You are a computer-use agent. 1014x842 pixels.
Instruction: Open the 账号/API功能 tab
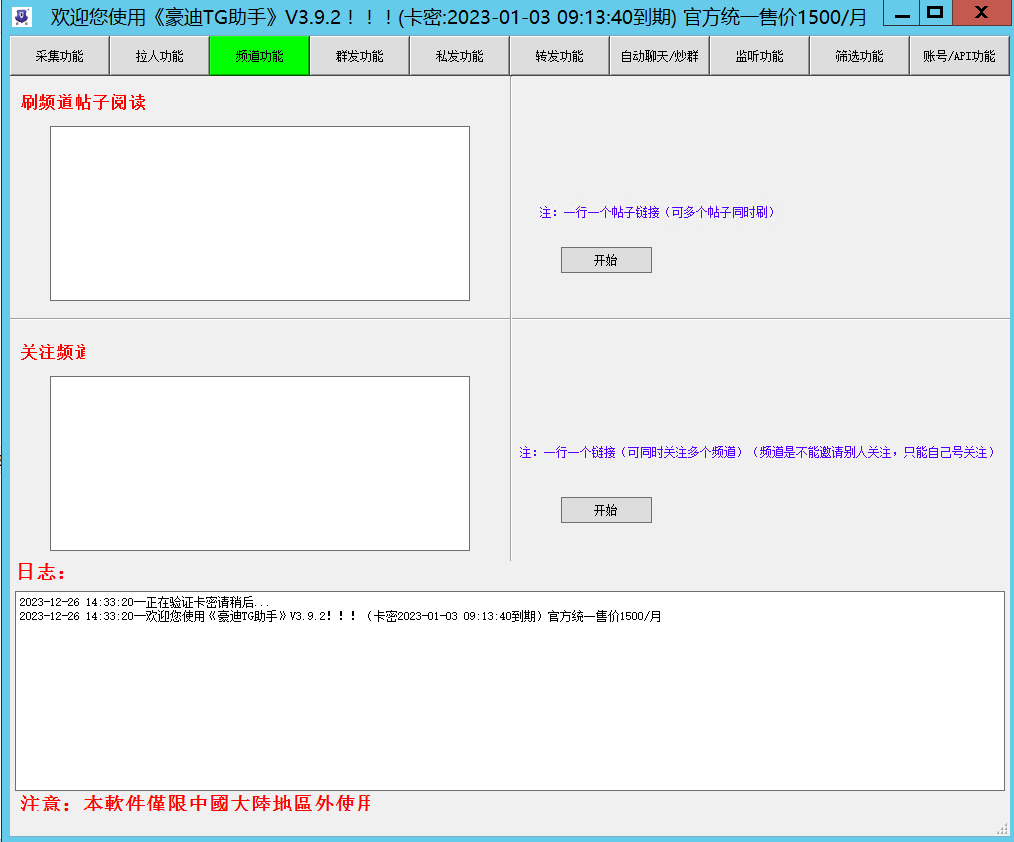pos(959,56)
